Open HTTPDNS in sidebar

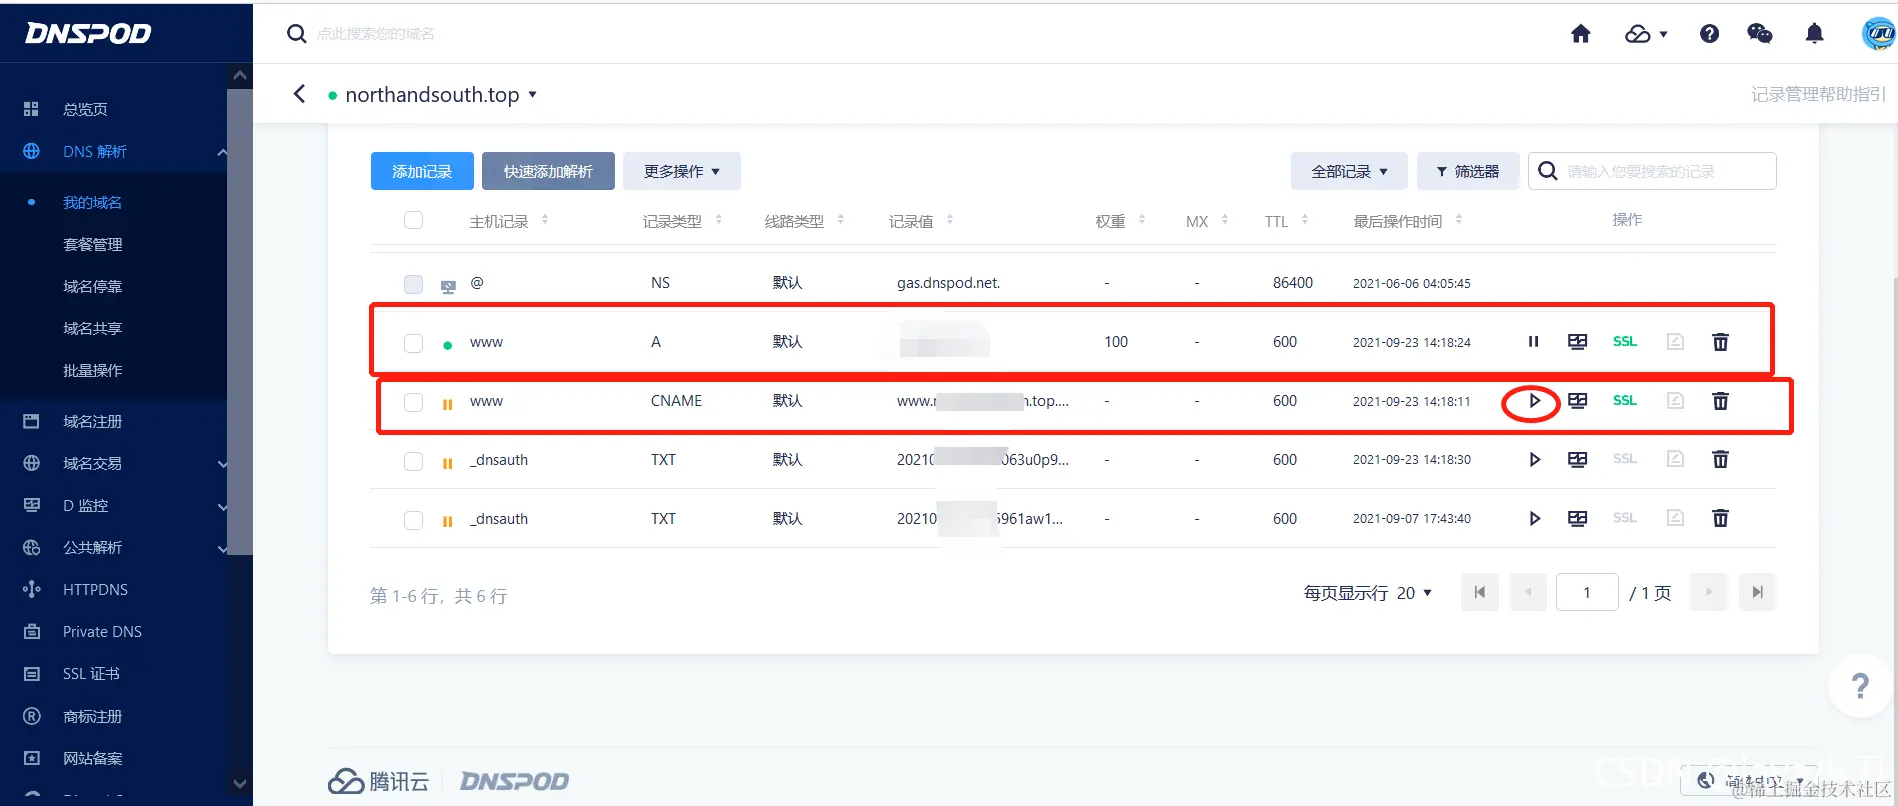click(95, 590)
